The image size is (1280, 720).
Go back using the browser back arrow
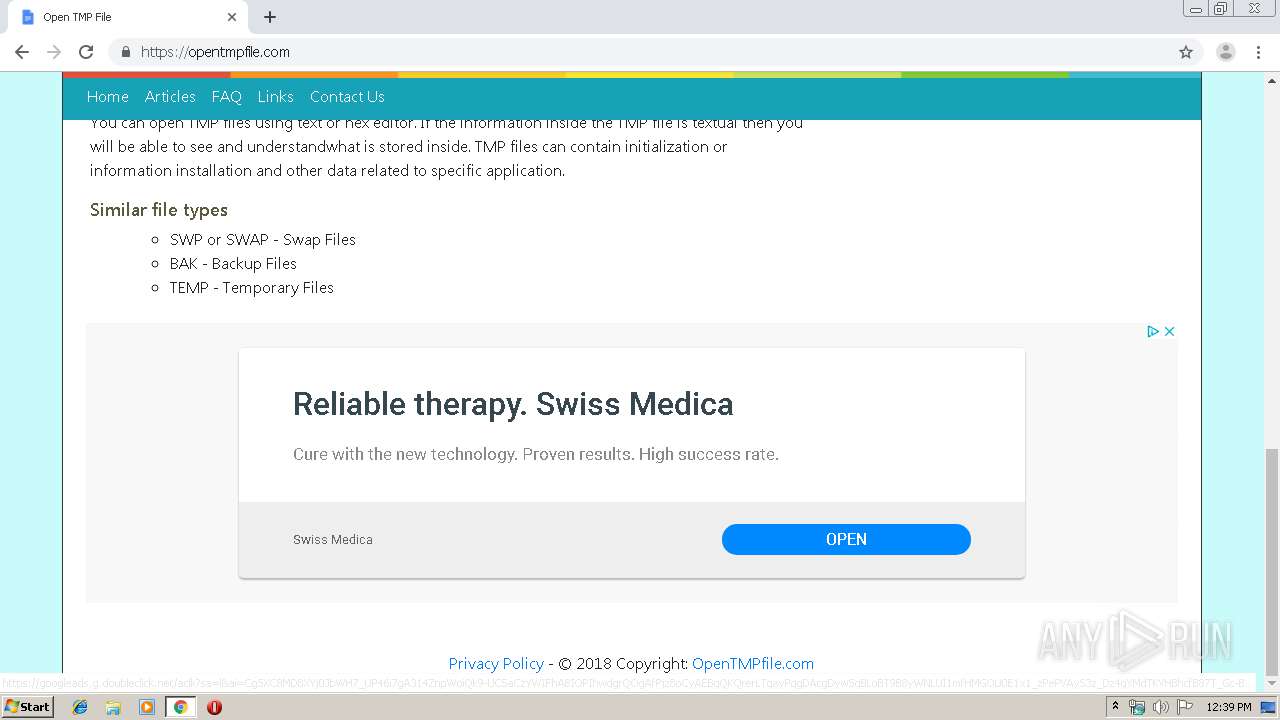coord(22,52)
